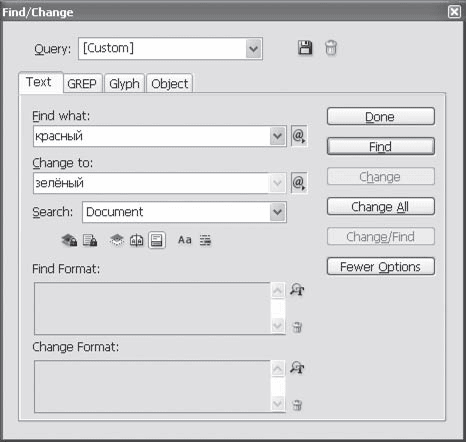This screenshot has width=466, height=442.
Task: Switch to the GREP tab
Action: coord(82,83)
